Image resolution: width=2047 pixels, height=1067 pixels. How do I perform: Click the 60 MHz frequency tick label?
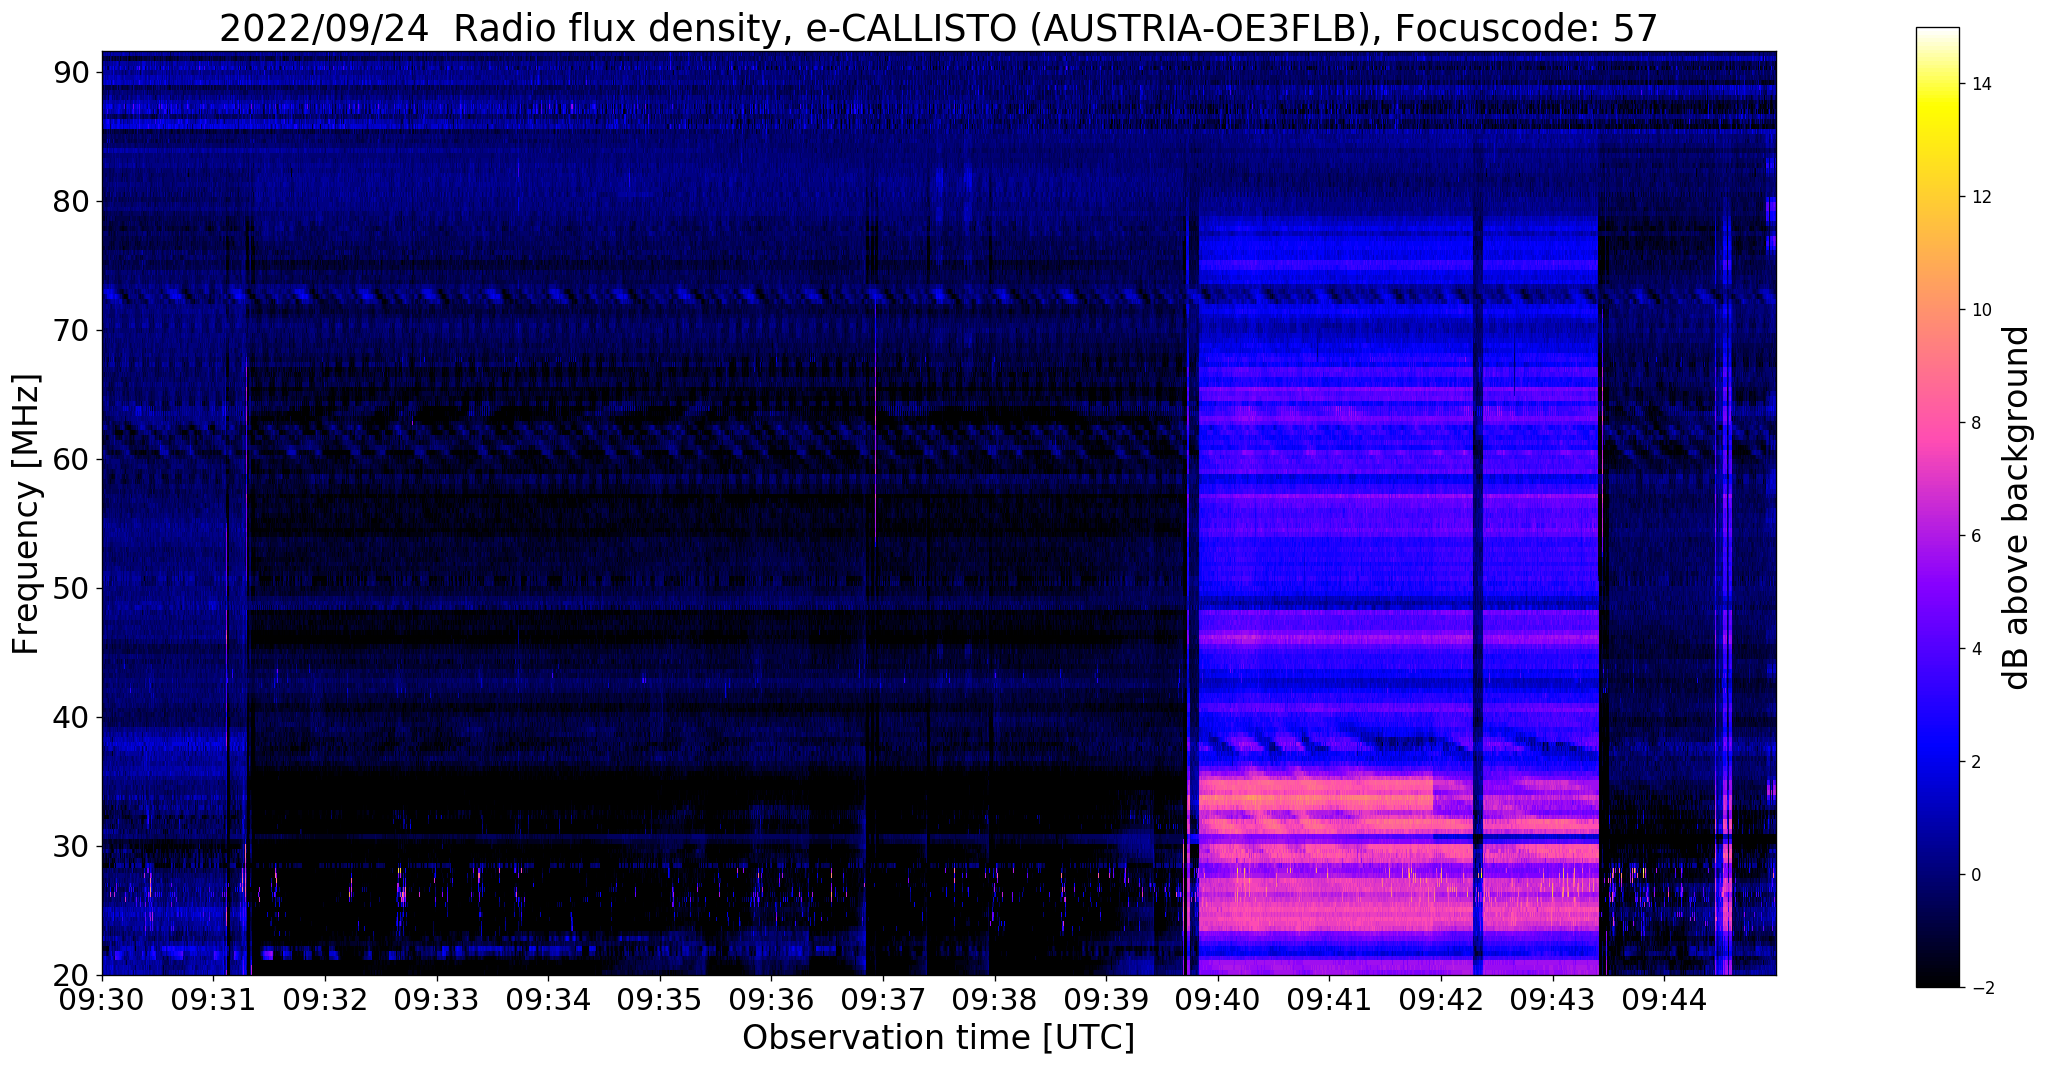[x=73, y=459]
